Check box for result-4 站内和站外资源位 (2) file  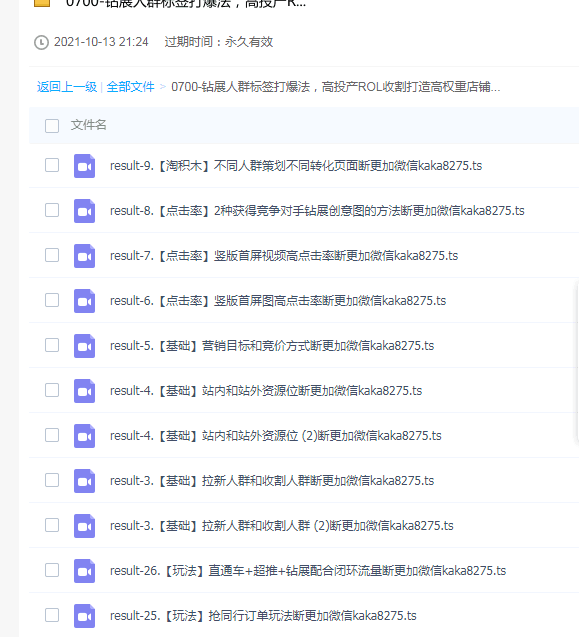[x=52, y=435]
